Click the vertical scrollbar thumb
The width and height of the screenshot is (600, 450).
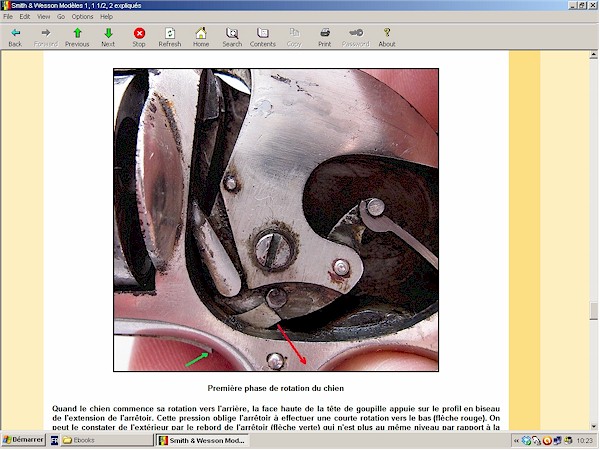(593, 310)
